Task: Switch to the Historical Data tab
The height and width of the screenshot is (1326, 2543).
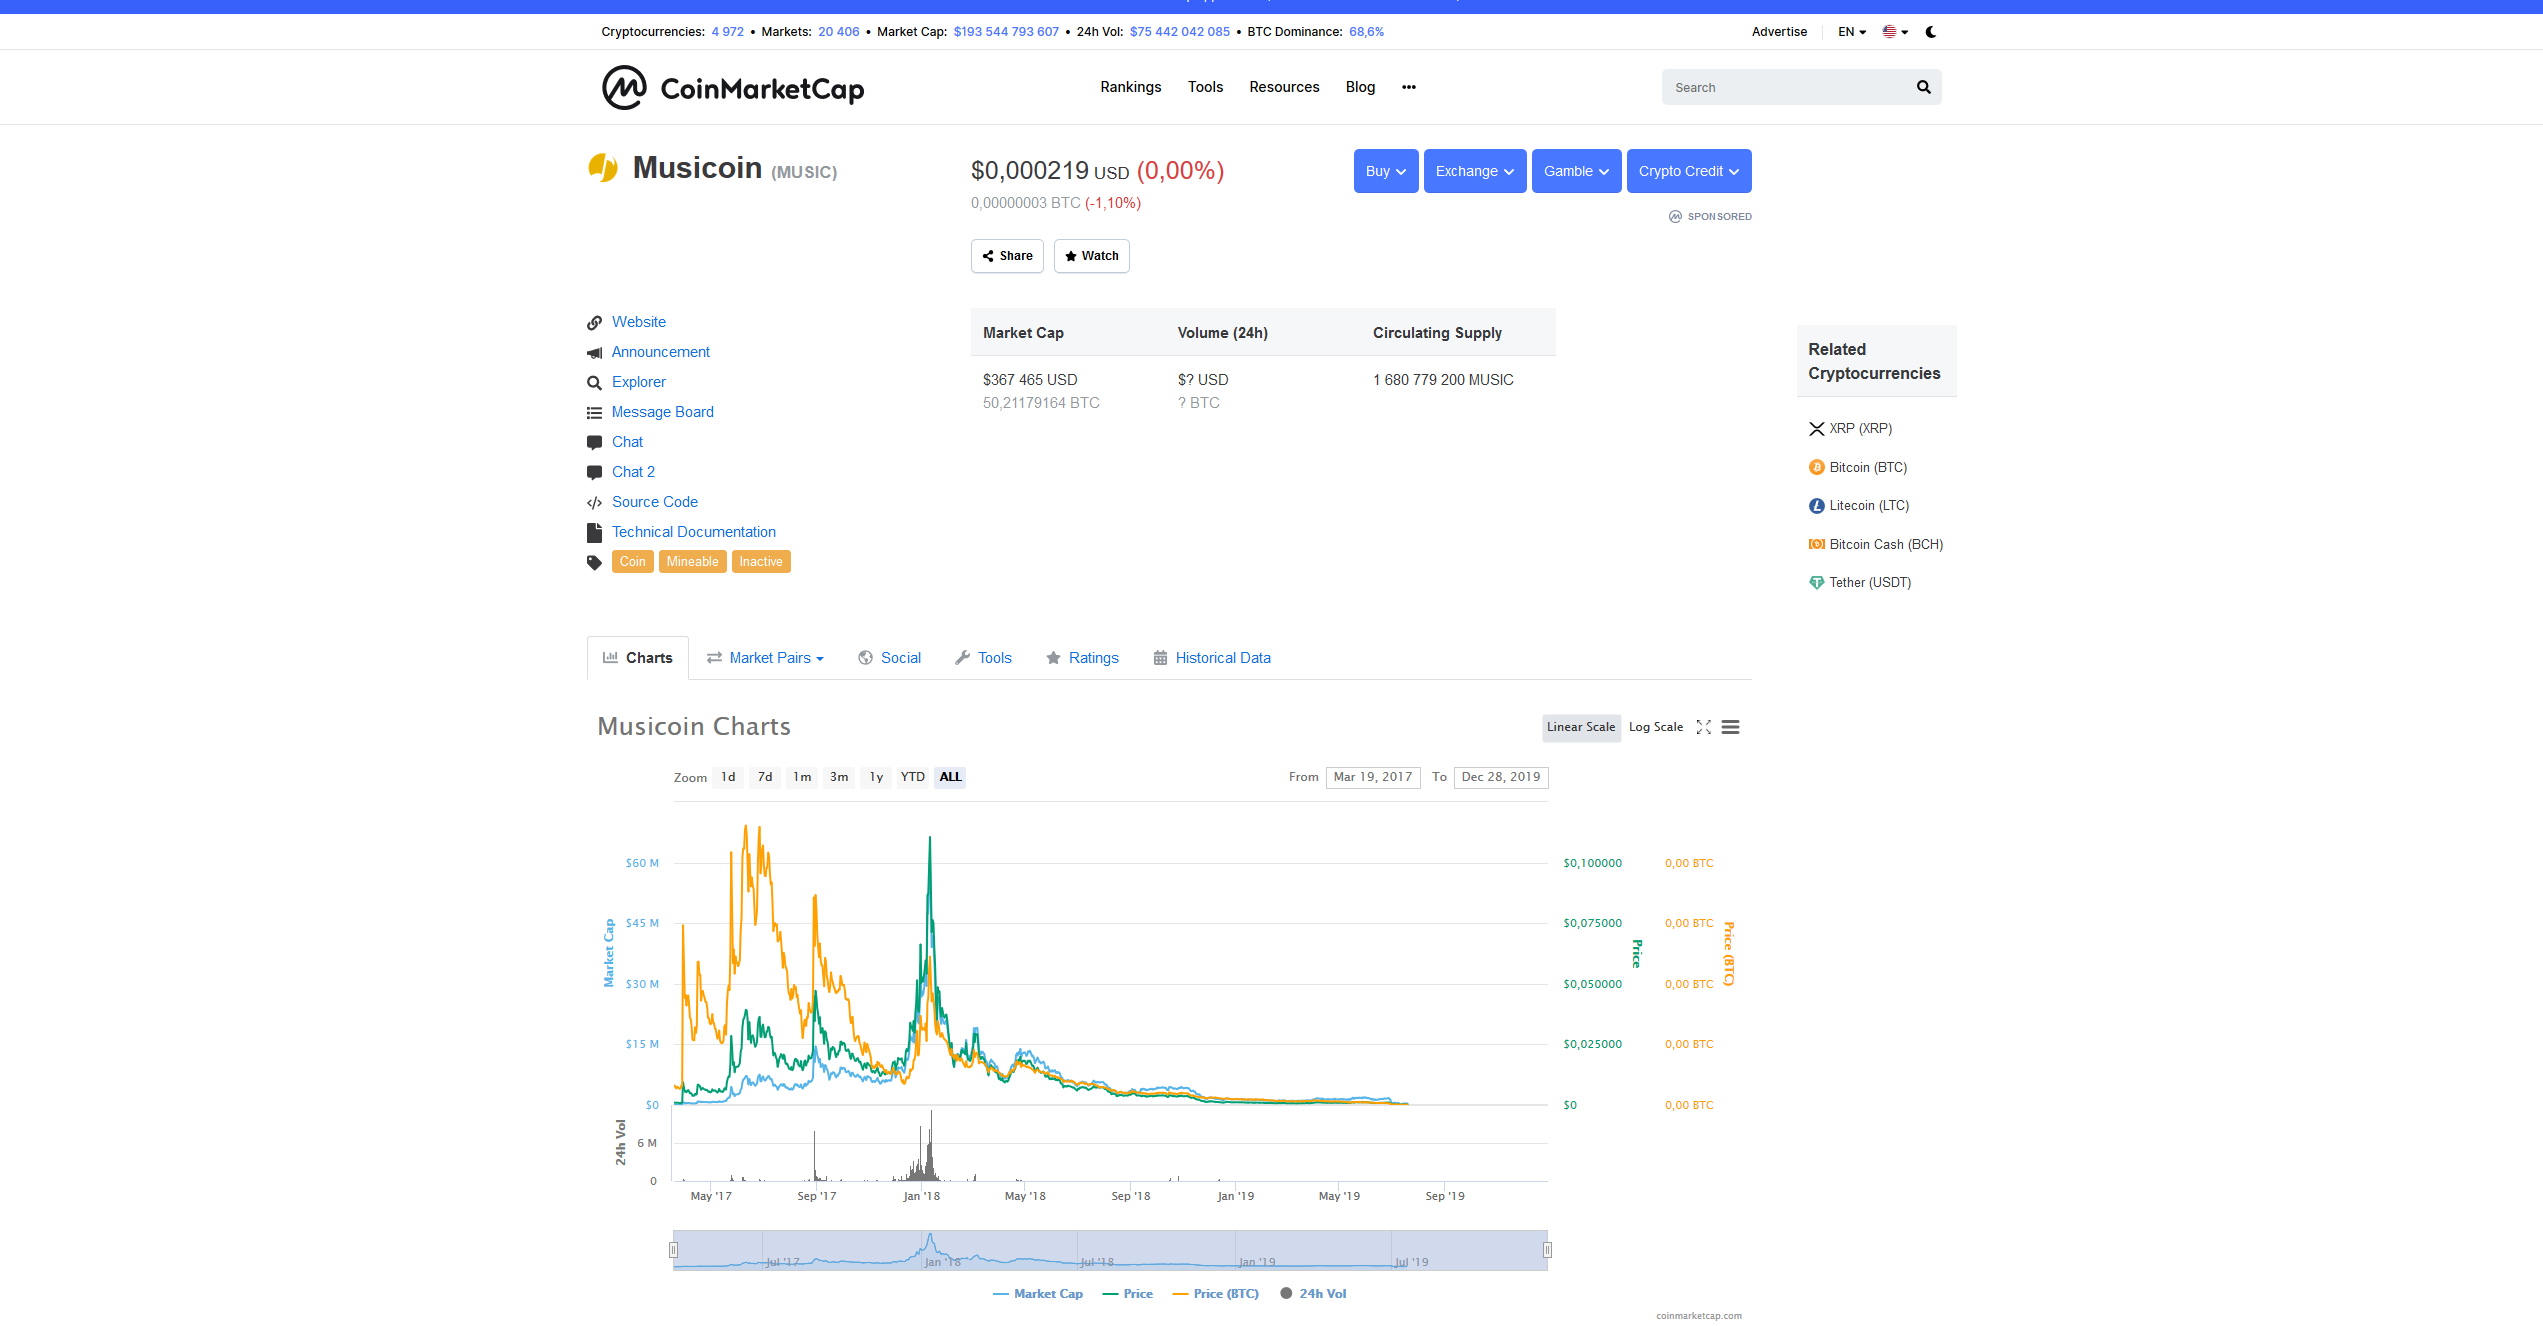Action: point(1212,658)
